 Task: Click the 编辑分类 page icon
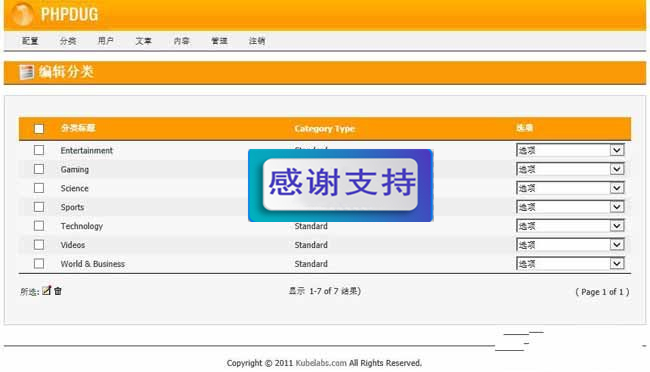(26, 72)
